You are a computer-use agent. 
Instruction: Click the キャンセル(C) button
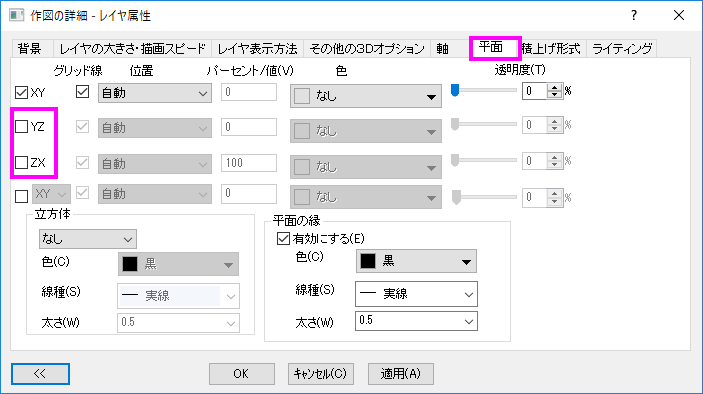pyautogui.click(x=321, y=374)
